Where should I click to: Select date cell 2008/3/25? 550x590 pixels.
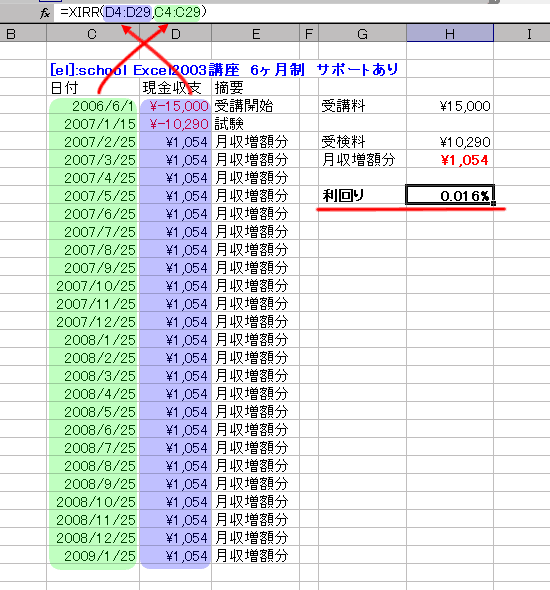(93, 376)
